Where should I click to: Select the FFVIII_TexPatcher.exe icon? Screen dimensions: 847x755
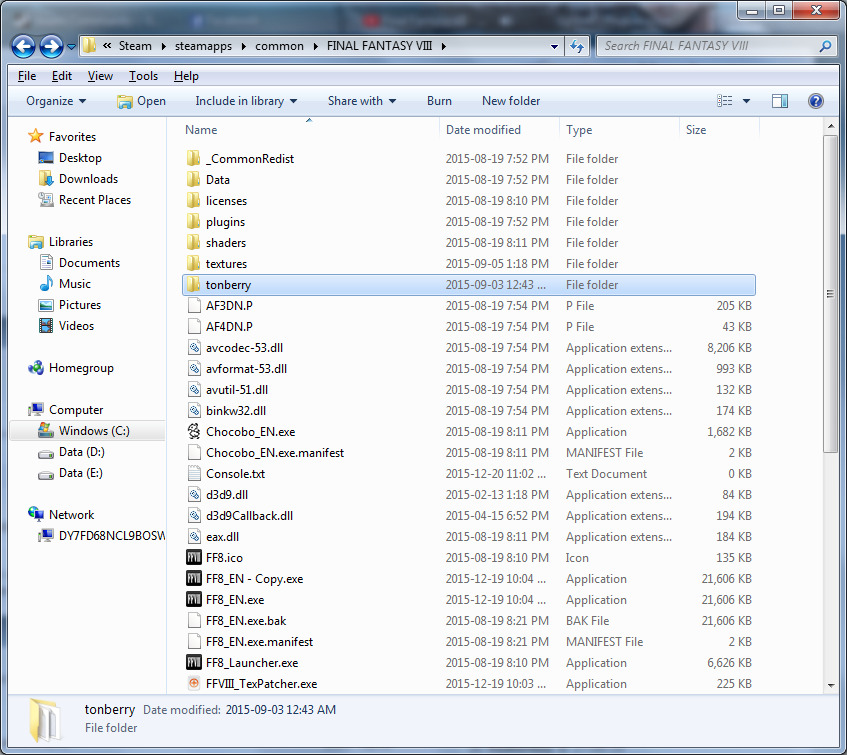[193, 683]
